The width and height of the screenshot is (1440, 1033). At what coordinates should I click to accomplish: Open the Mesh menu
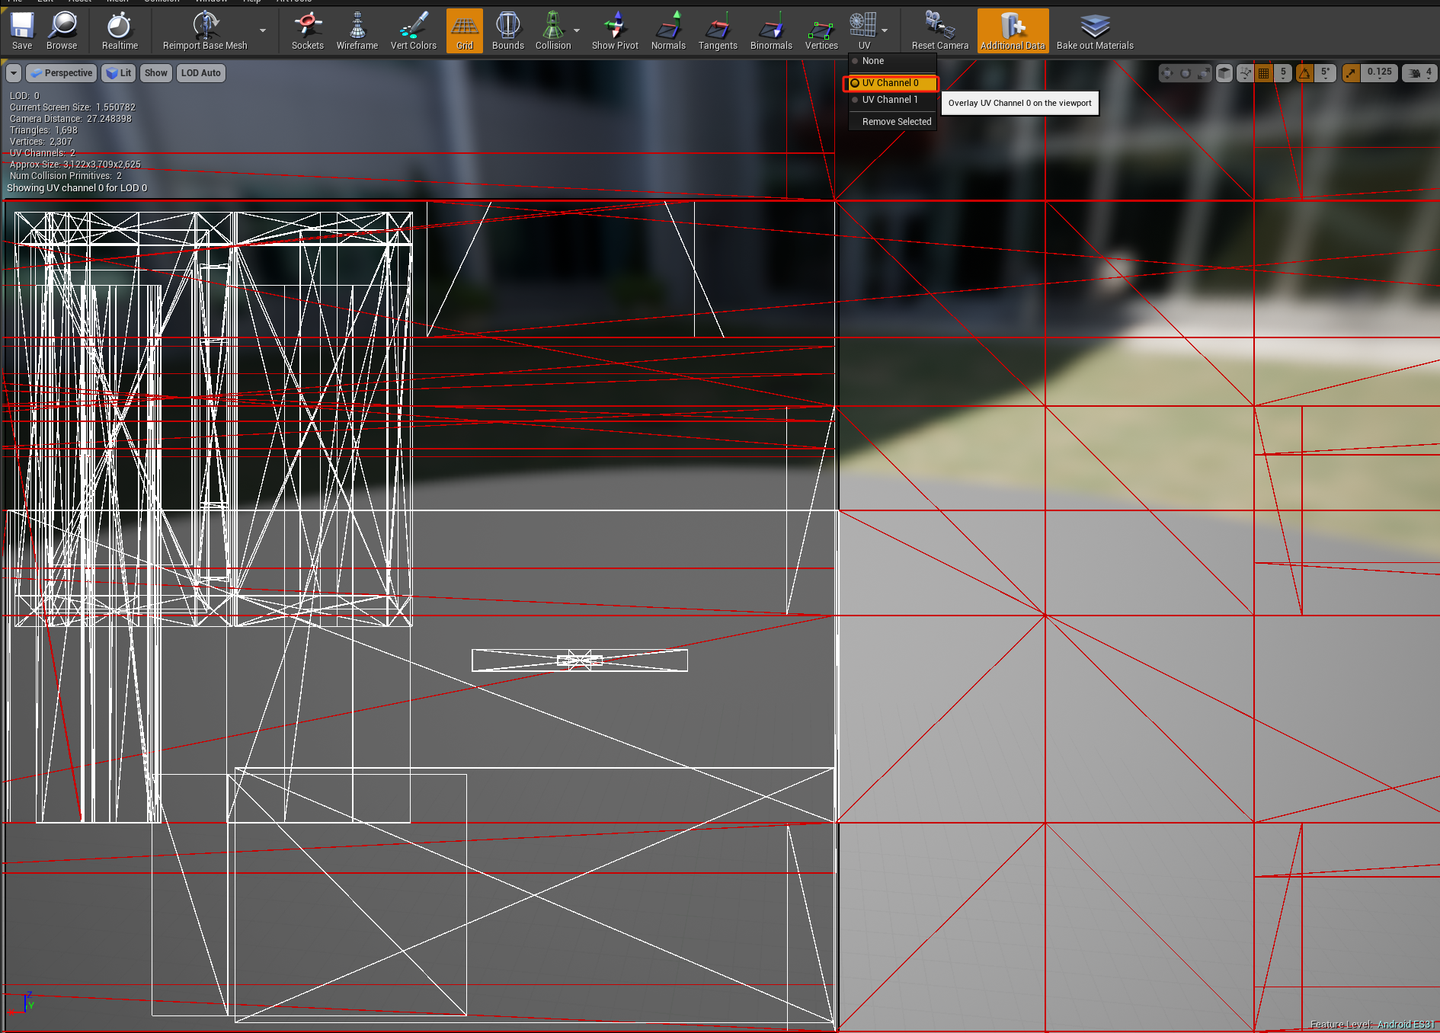(x=117, y=2)
